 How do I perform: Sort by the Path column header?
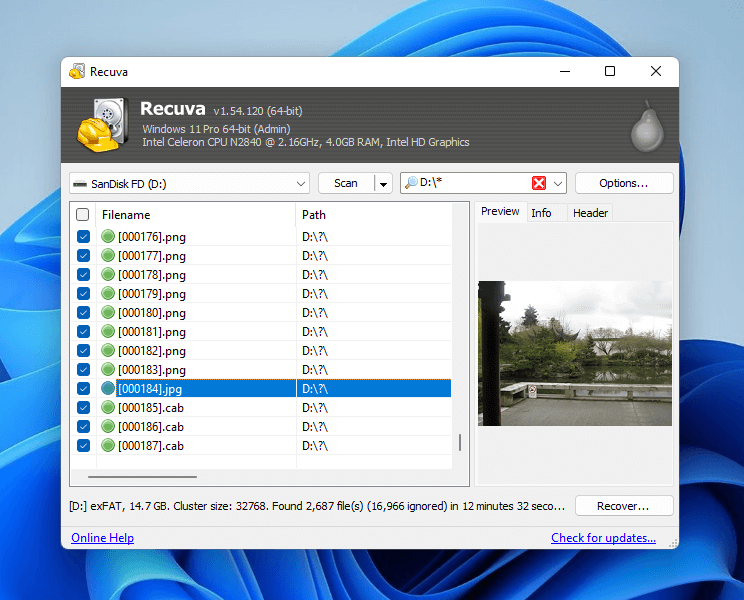(374, 215)
